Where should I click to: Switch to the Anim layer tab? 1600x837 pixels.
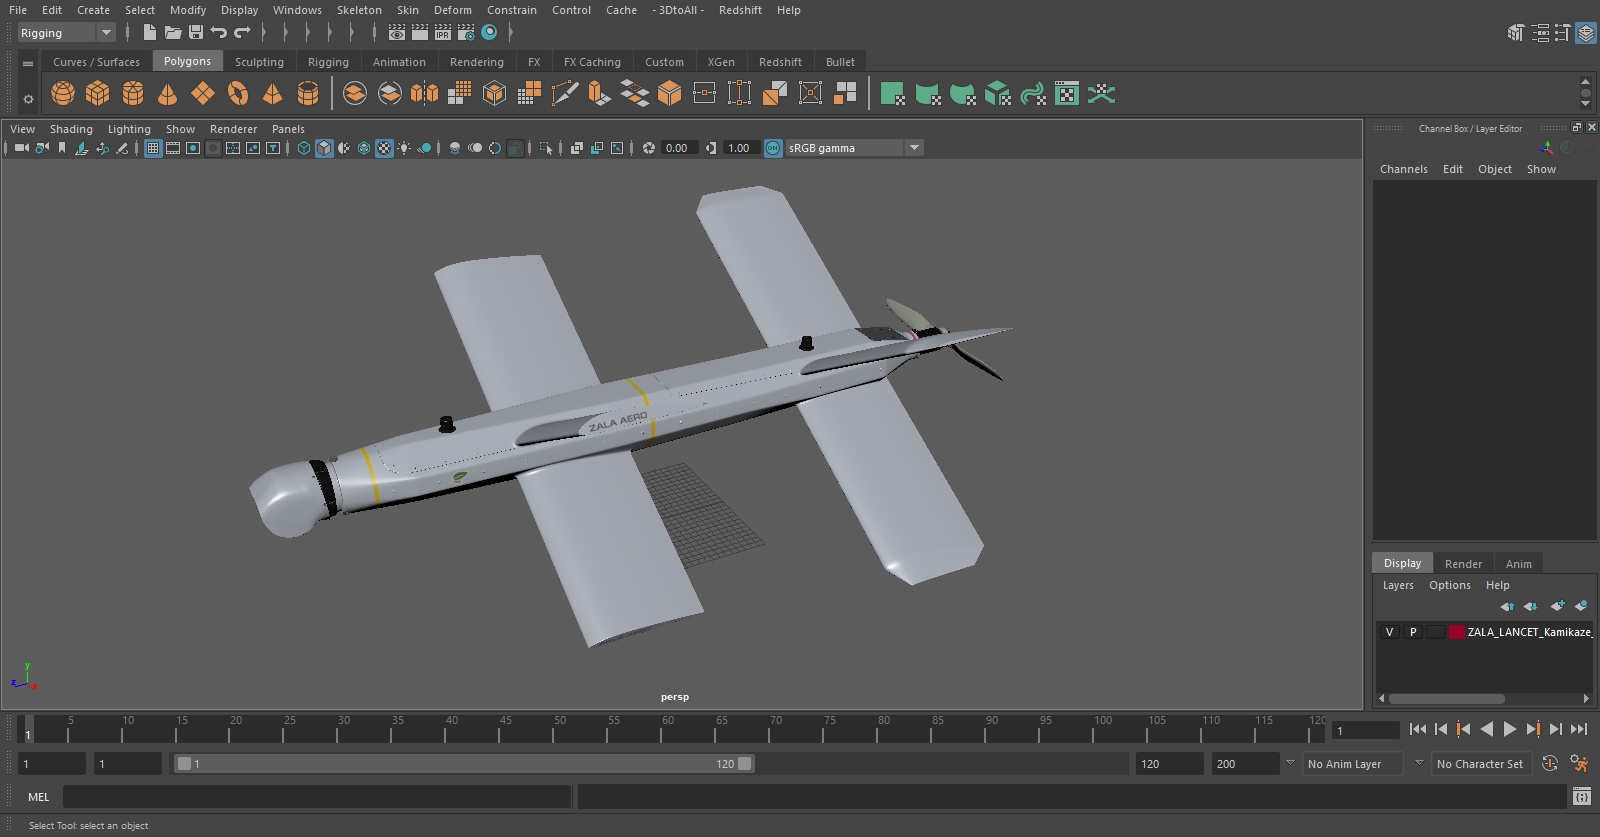[x=1518, y=564]
